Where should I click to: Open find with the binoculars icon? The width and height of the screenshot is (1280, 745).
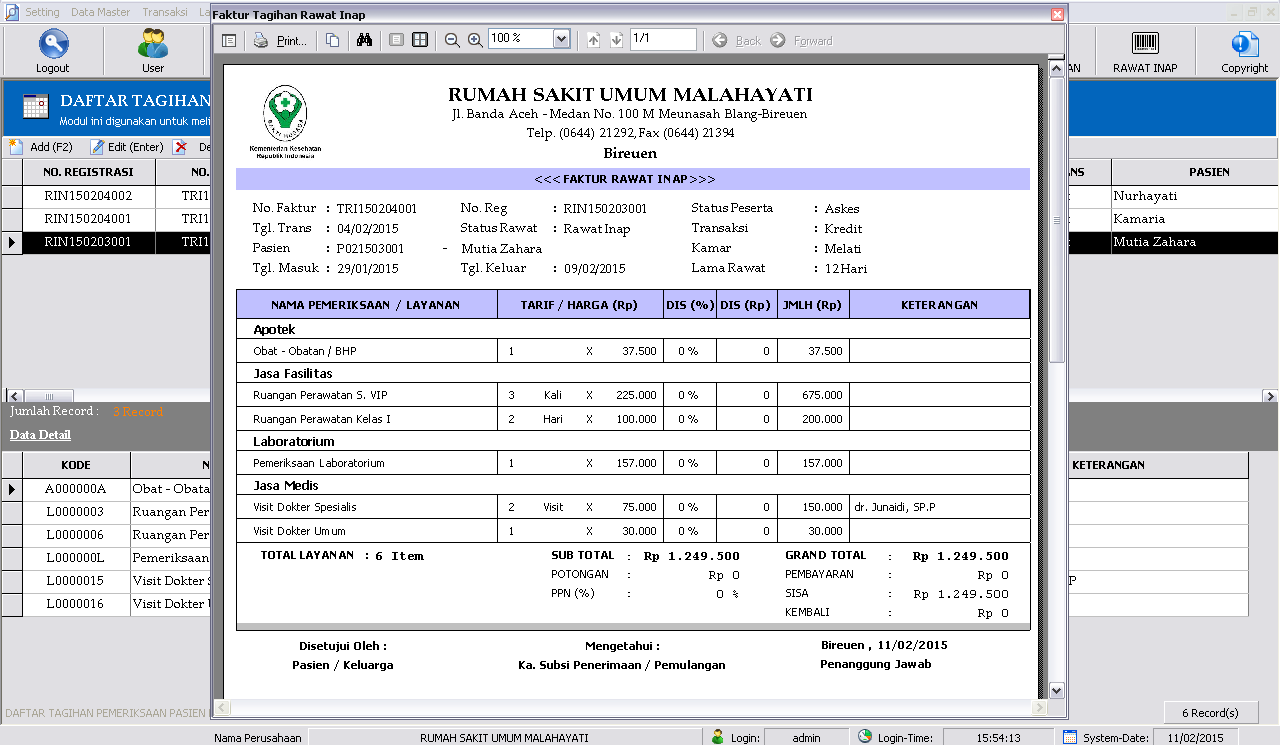click(x=365, y=40)
